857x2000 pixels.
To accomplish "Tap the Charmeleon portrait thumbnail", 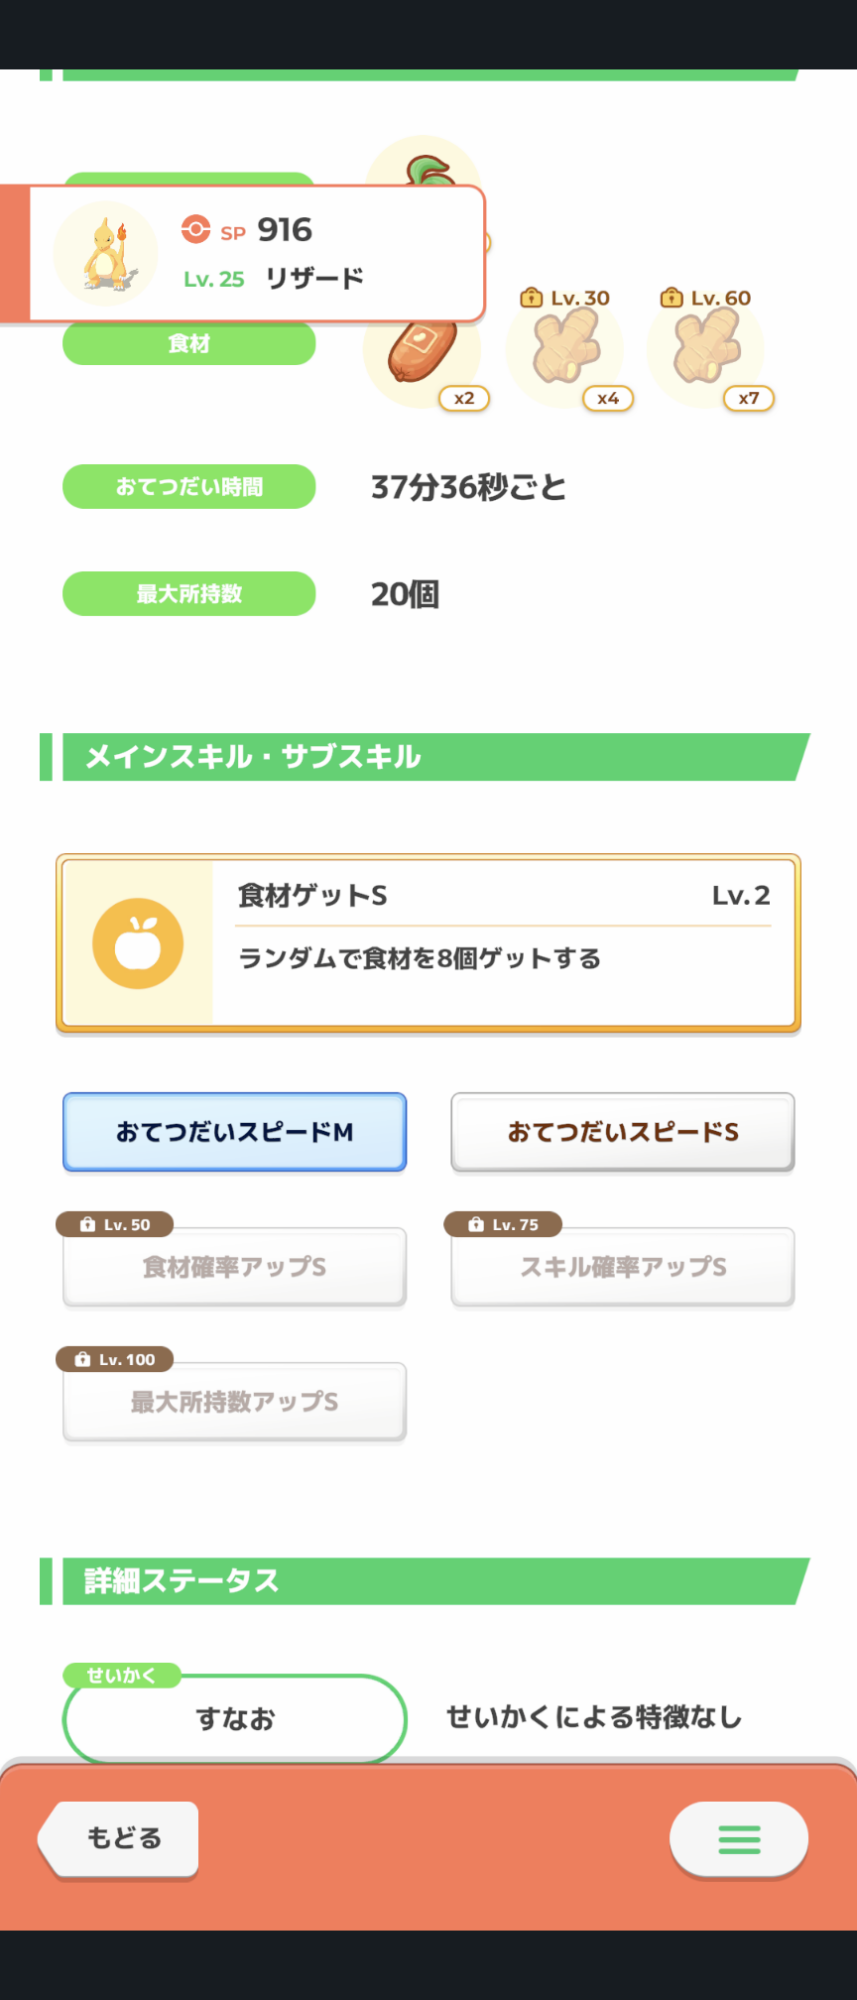I will (x=106, y=254).
